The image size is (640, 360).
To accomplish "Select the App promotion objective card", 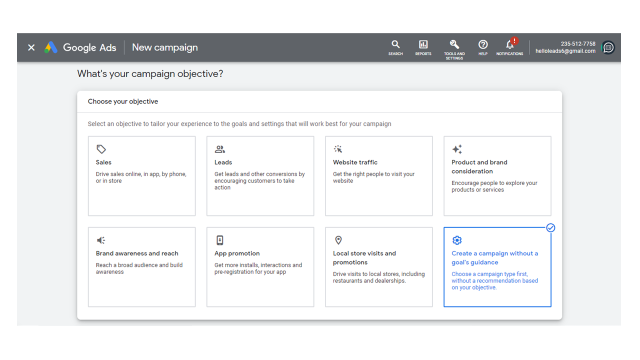I will (260, 267).
